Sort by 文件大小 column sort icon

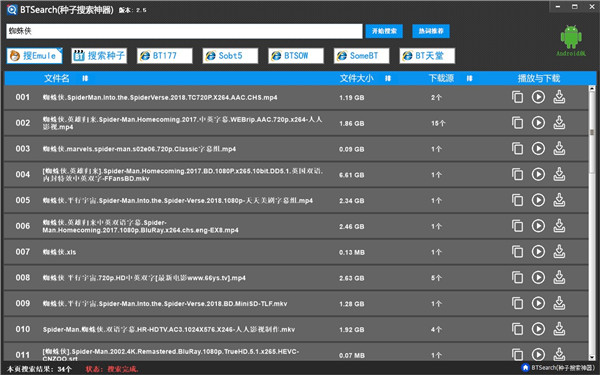pyautogui.click(x=388, y=78)
